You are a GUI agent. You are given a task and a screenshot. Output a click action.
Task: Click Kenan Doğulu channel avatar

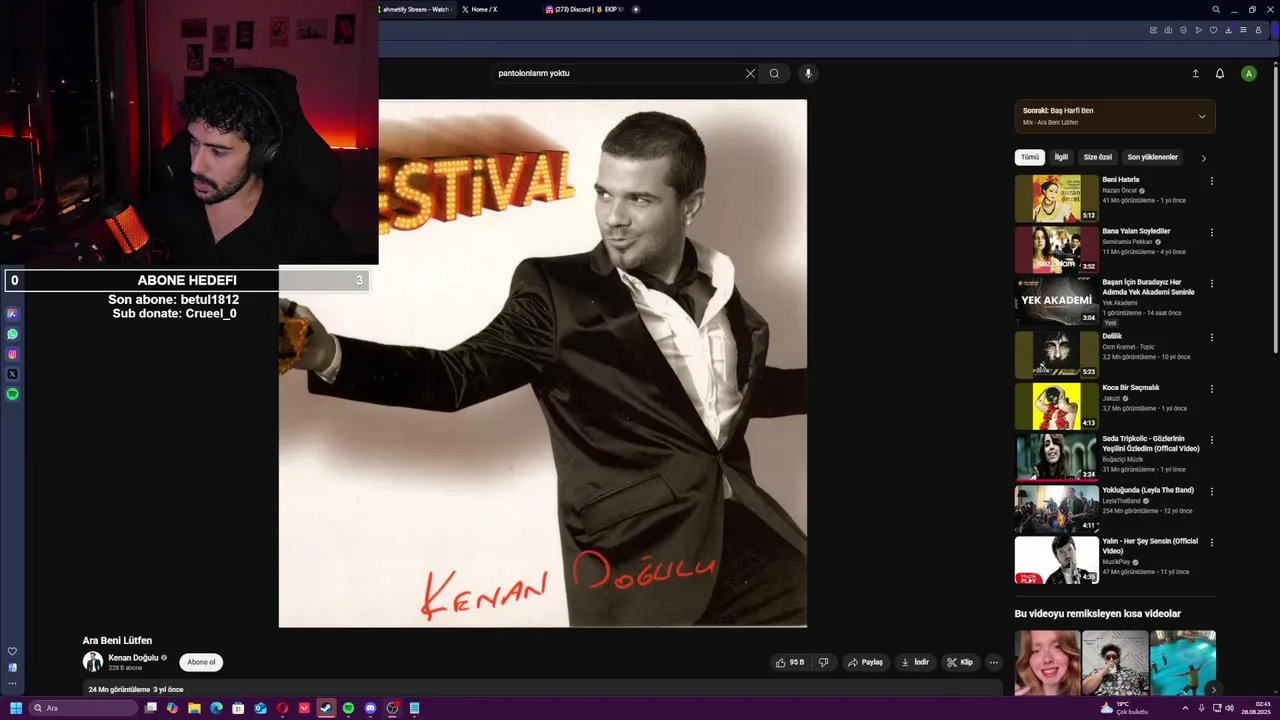93,662
